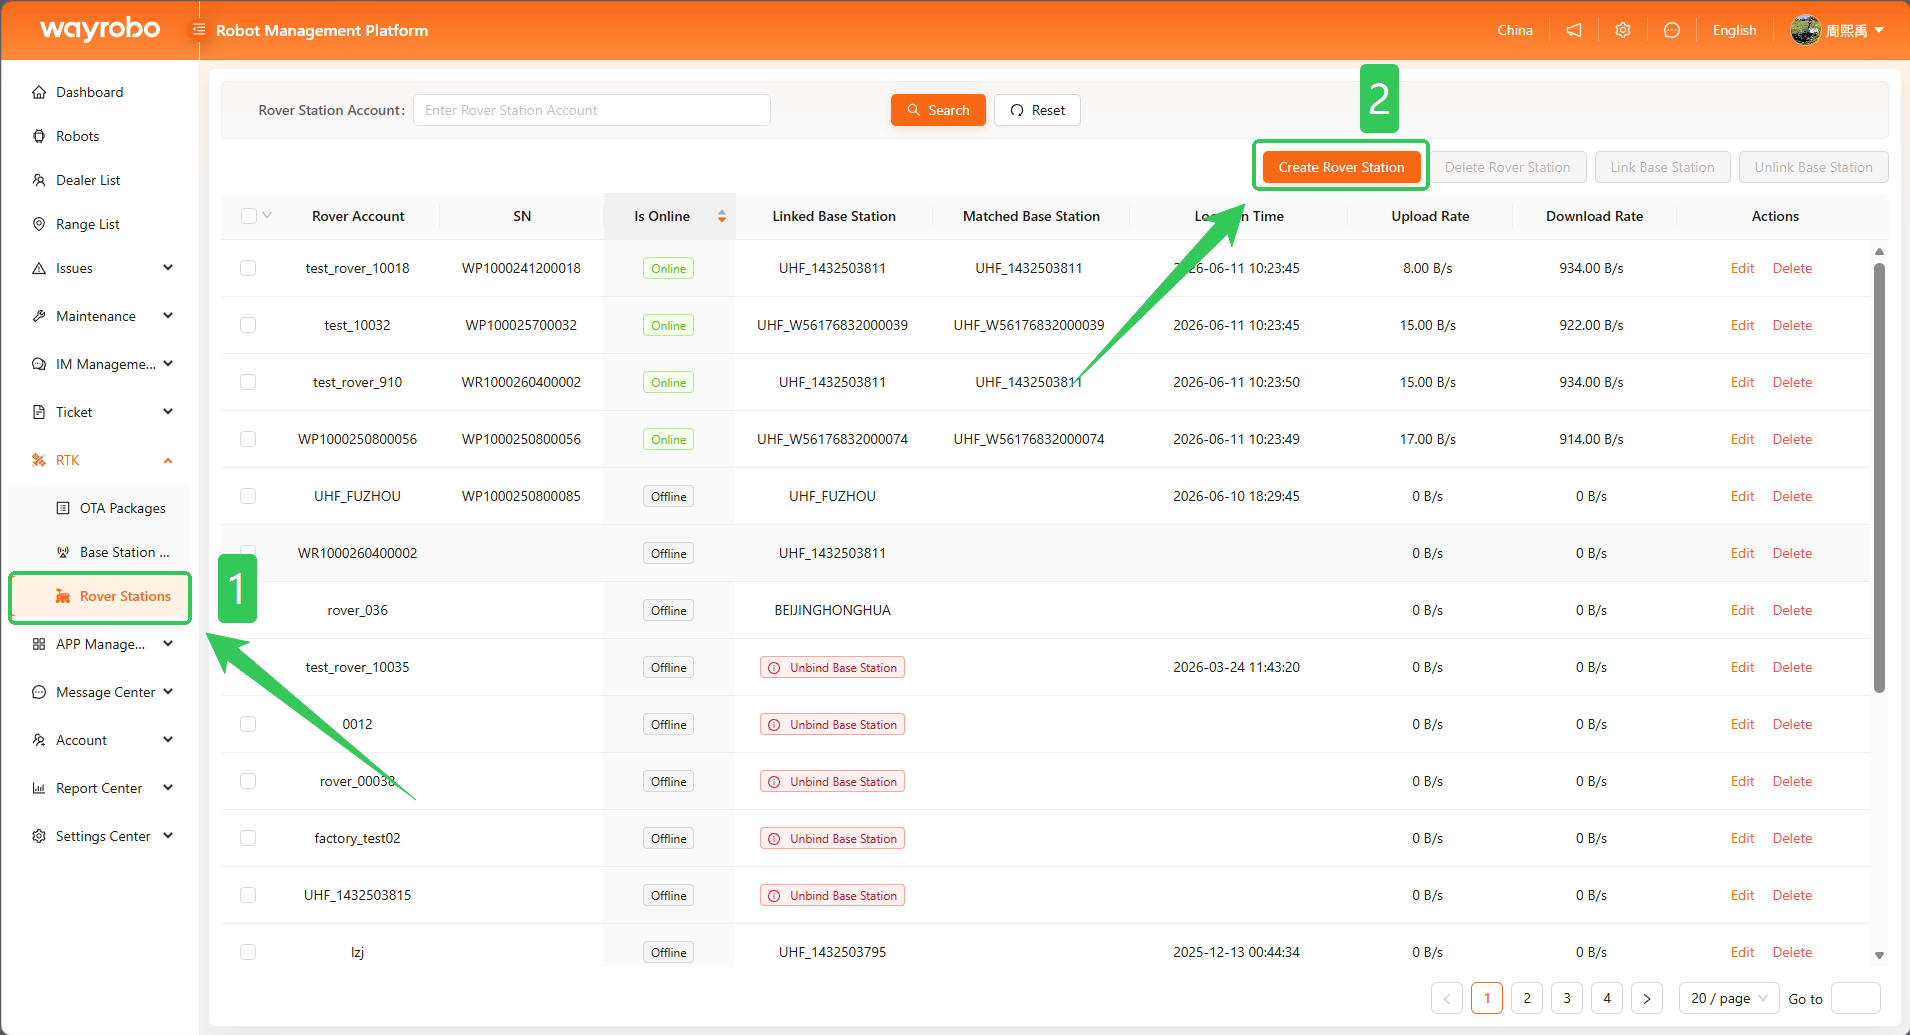Viewport: 1910px width, 1035px height.
Task: Expand the Maintenance submenu chevron
Action: click(168, 316)
